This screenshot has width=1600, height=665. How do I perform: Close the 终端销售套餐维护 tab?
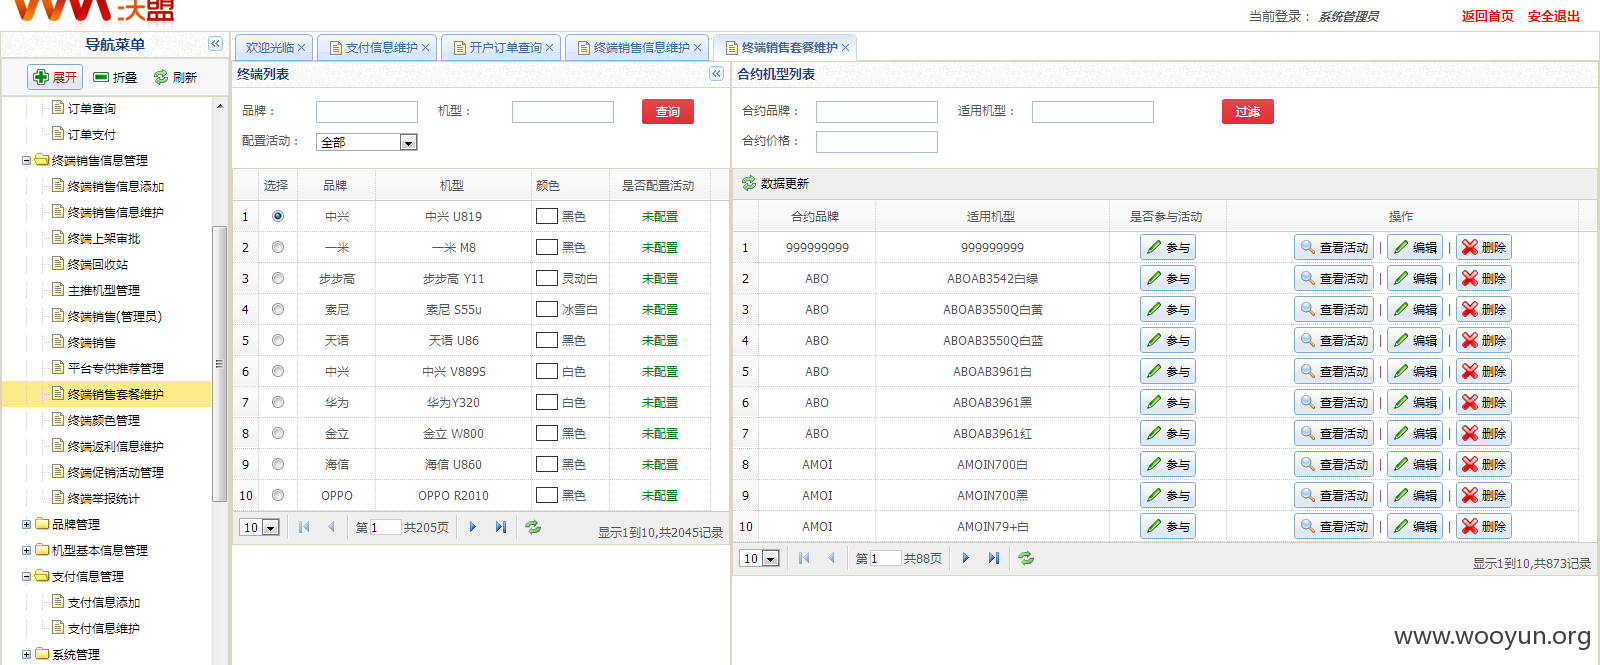(x=845, y=48)
